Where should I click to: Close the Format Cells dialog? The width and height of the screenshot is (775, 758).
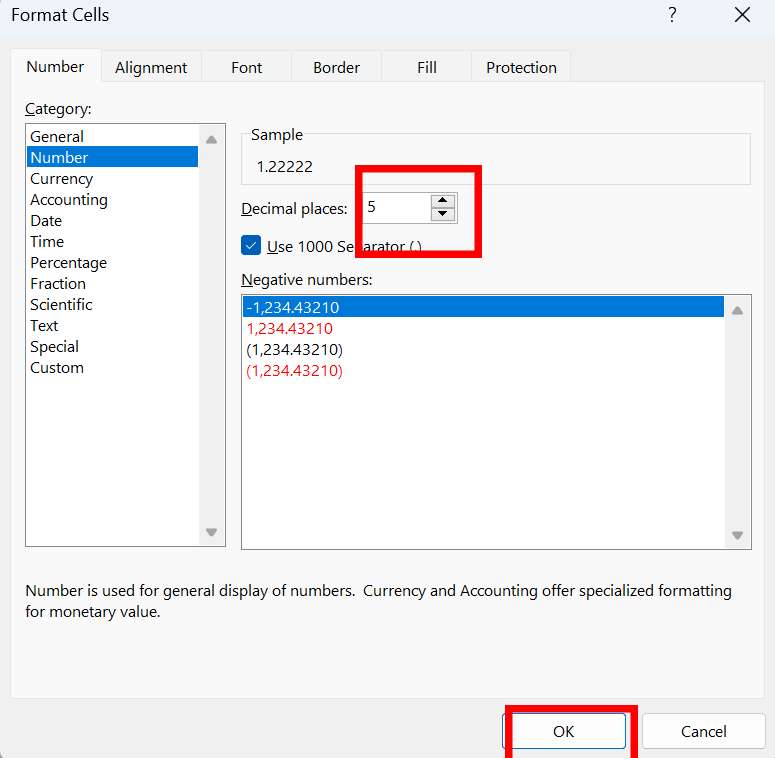pos(742,15)
